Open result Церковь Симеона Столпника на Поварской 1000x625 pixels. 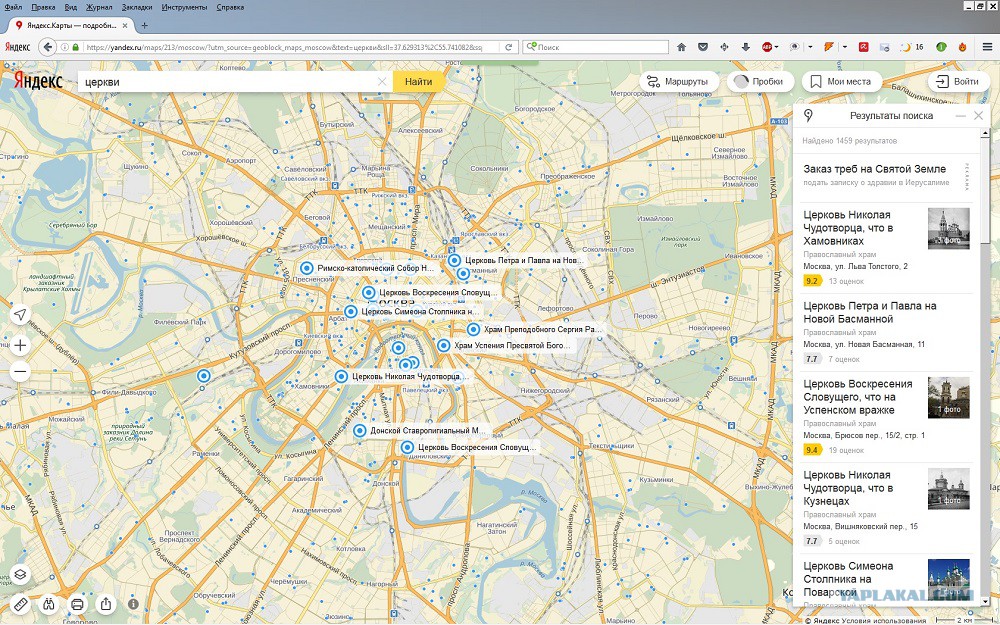(x=848, y=578)
